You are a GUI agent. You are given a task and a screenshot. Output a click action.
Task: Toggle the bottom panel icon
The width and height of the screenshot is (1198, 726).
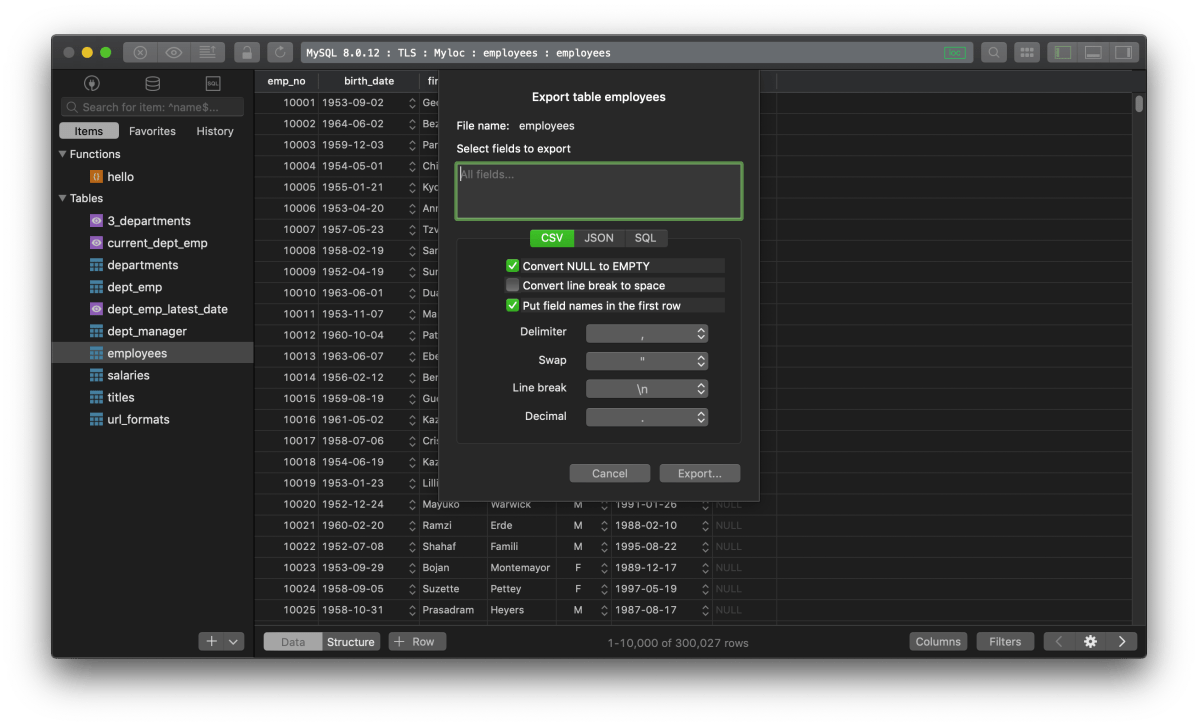[x=1093, y=53]
